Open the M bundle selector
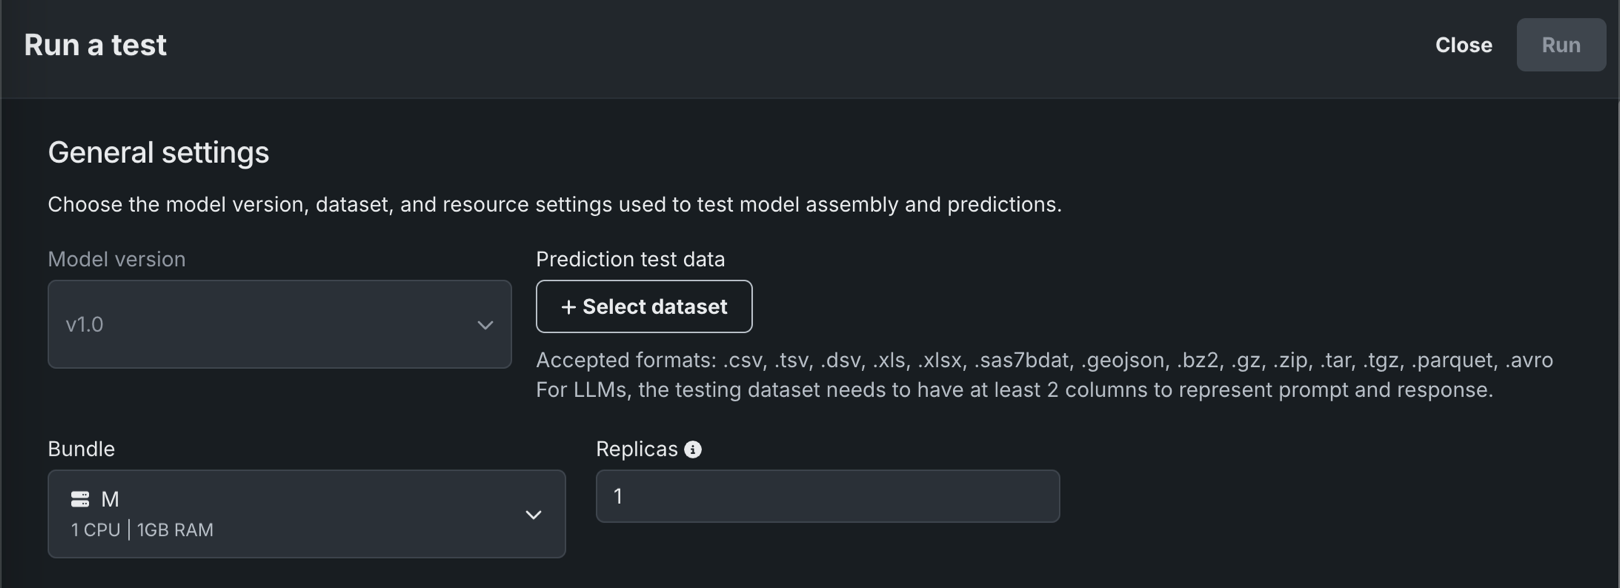 click(300, 514)
